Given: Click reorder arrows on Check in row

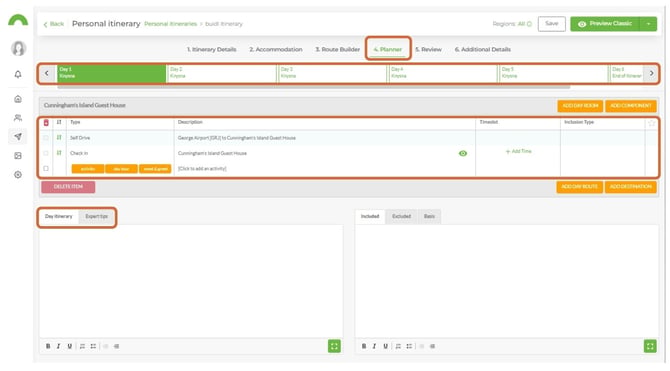Looking at the screenshot, I should point(59,153).
